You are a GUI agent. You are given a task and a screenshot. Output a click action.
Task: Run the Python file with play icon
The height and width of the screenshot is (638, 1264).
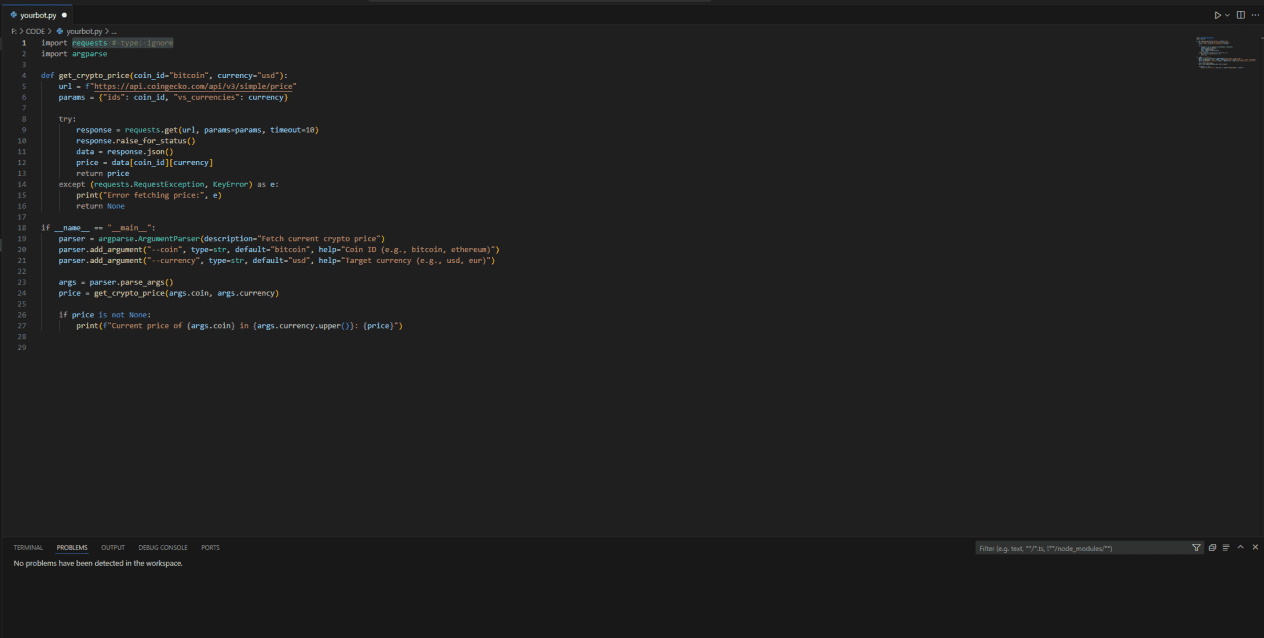1218,15
